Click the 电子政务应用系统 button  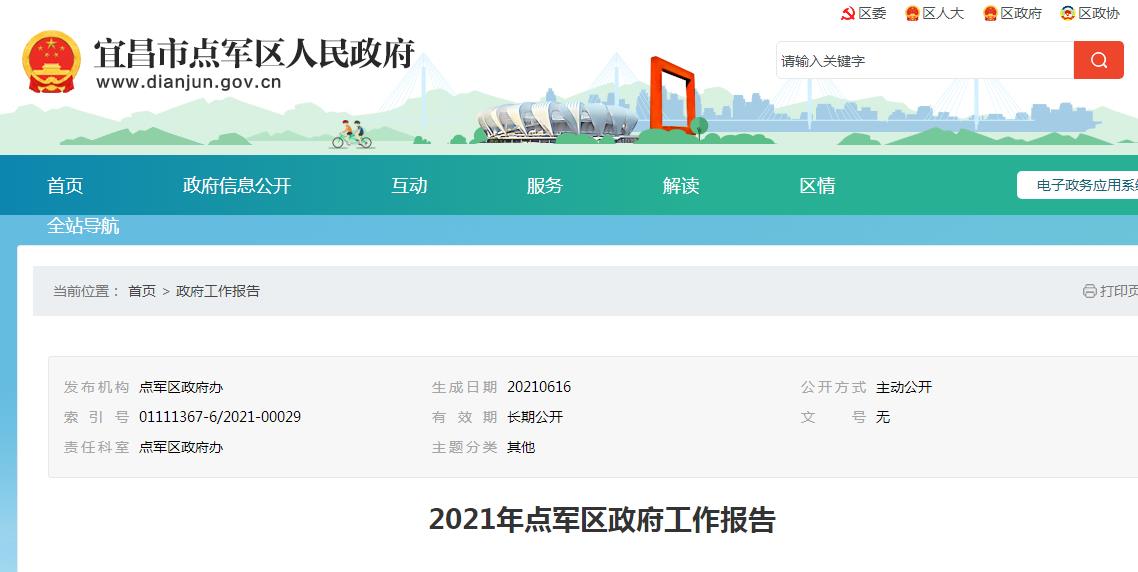[x=1078, y=185]
